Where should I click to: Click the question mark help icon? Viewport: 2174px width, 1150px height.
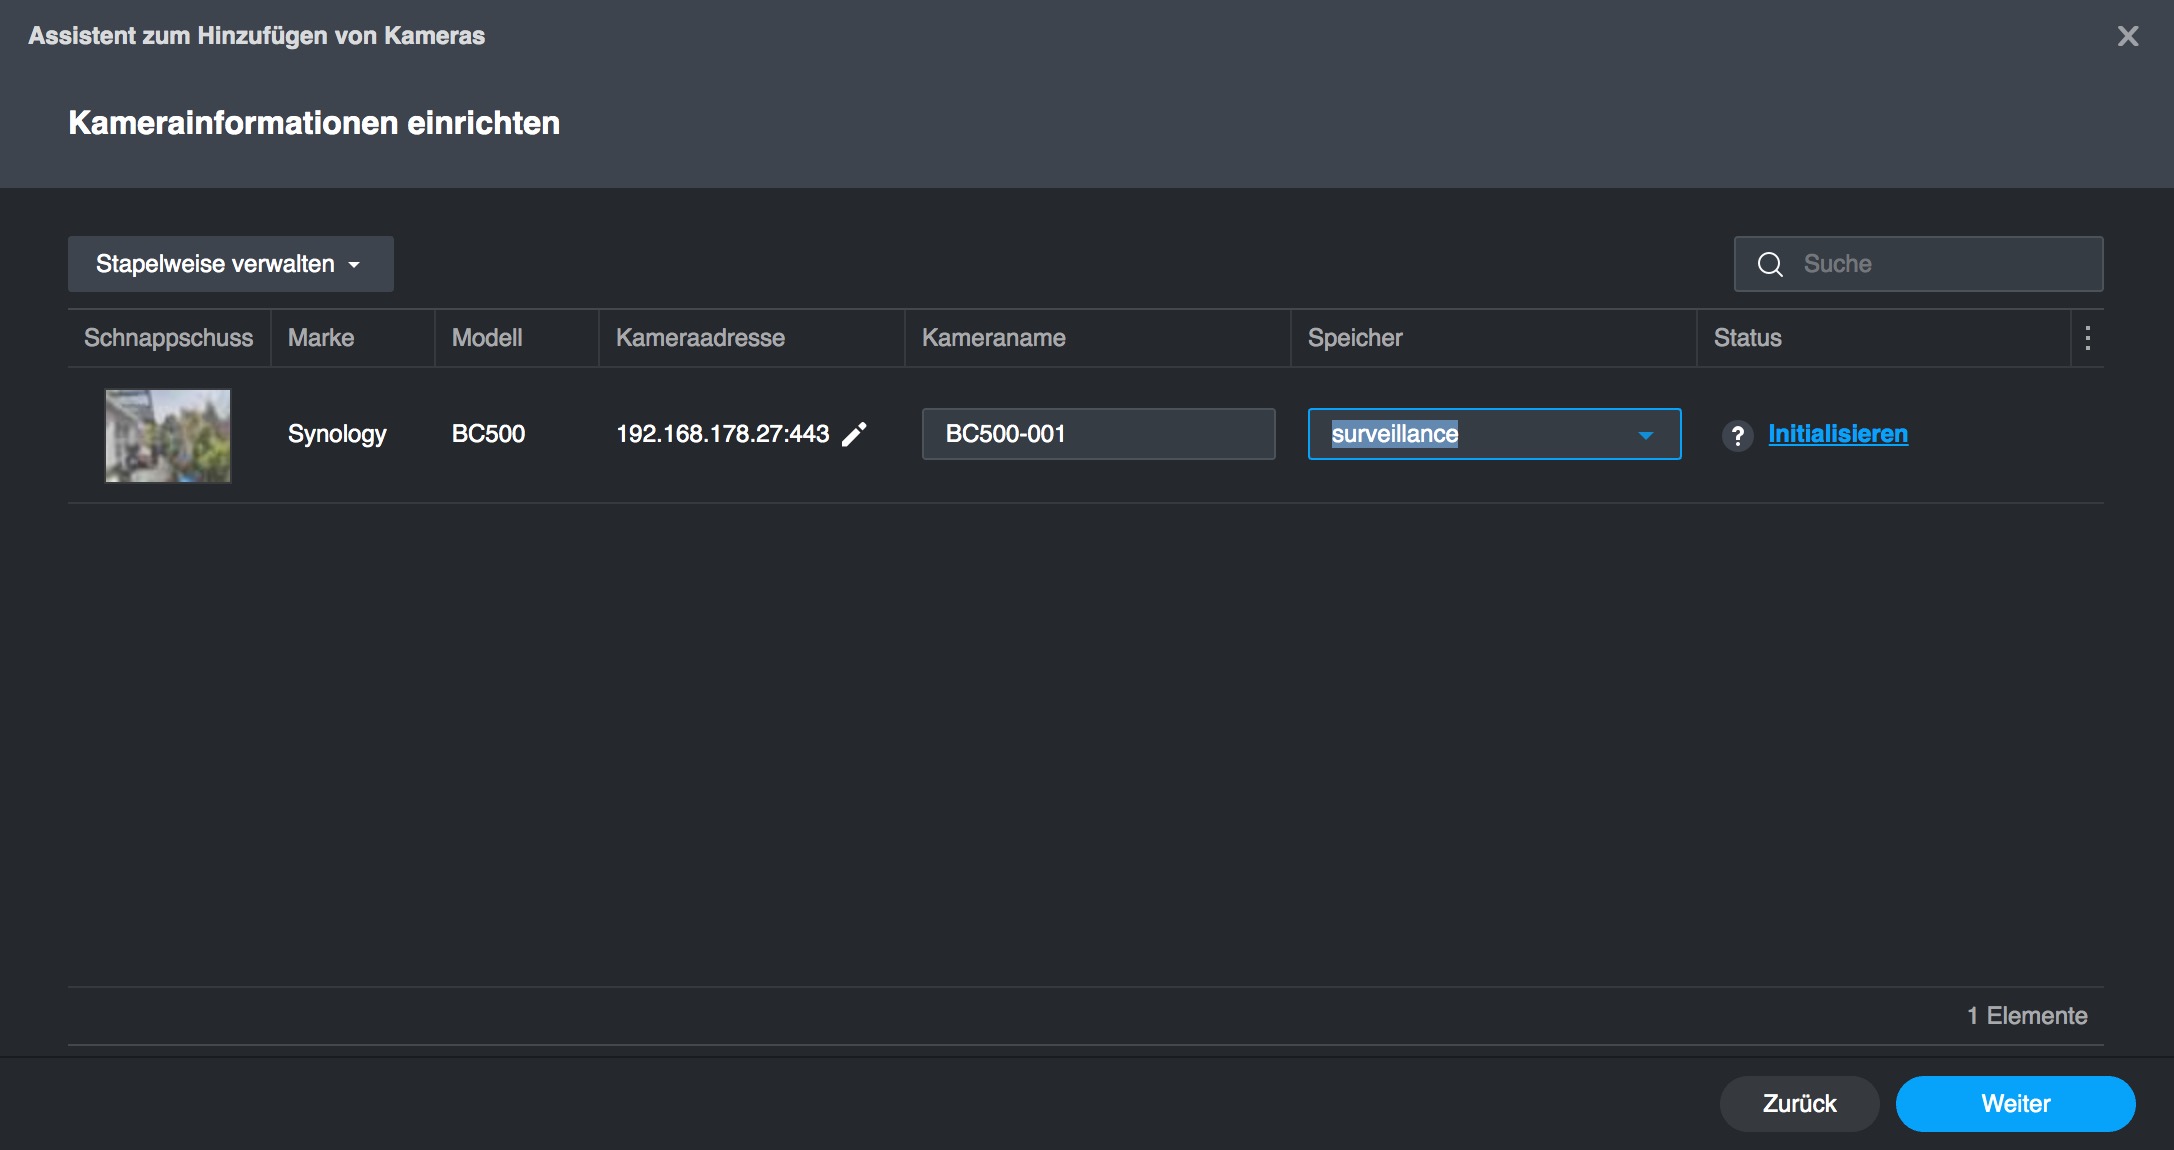coord(1738,435)
